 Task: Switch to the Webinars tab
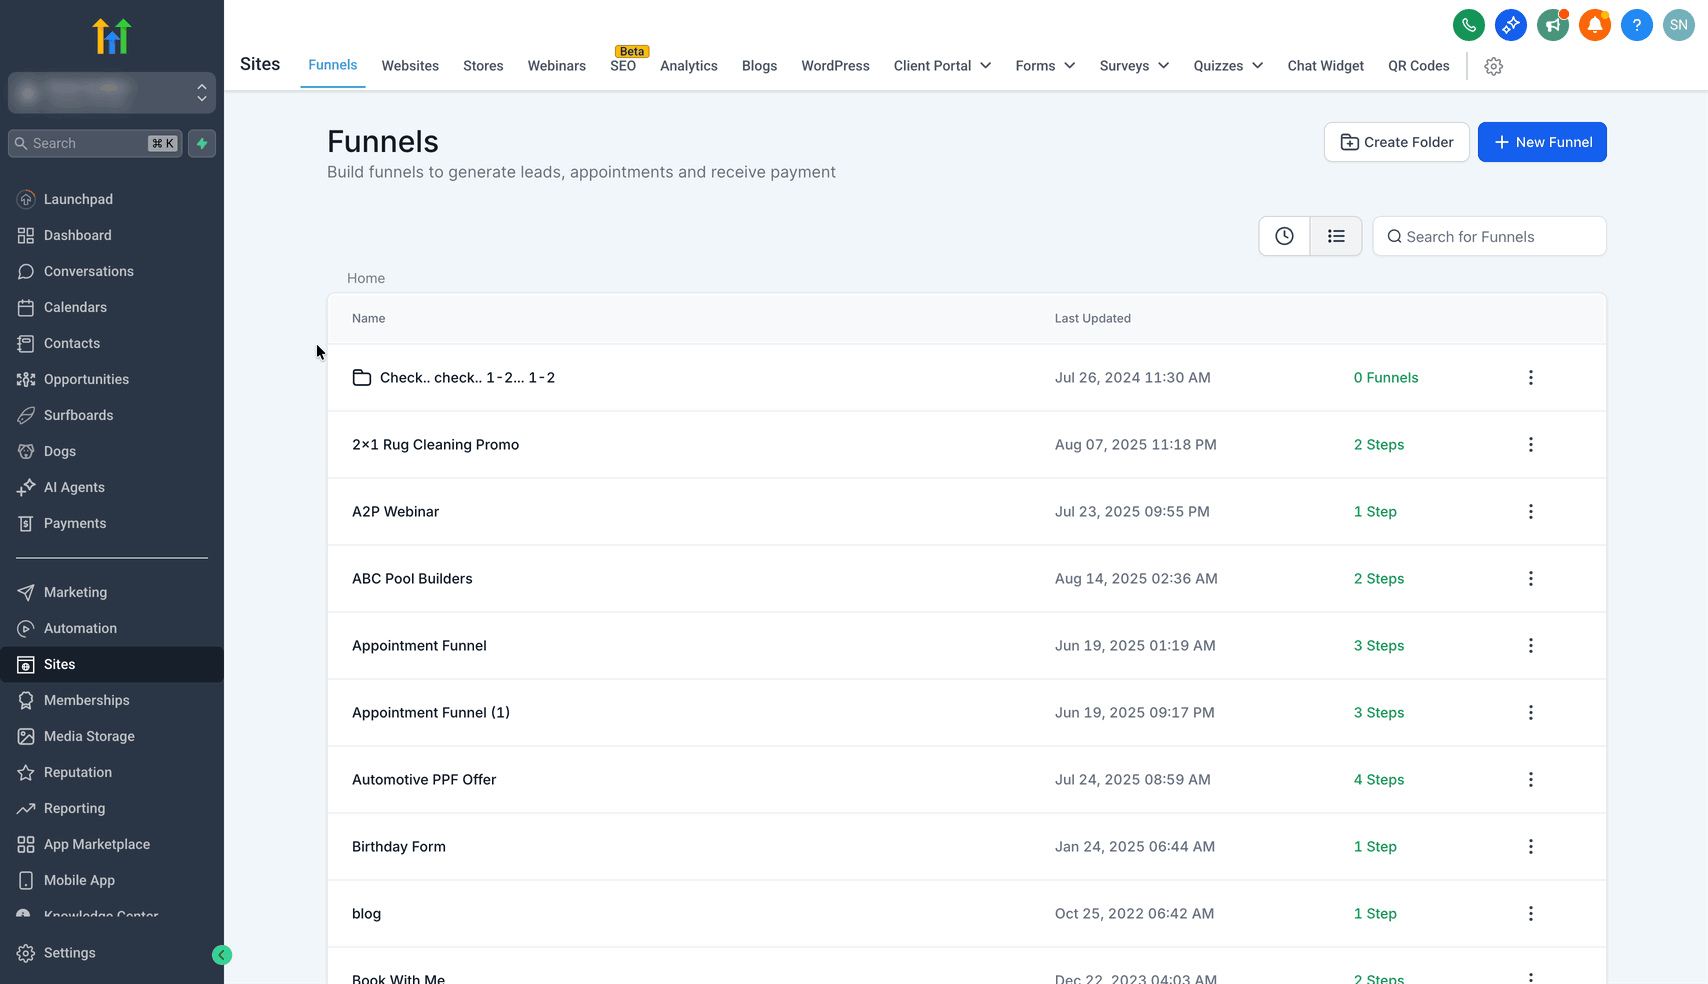tap(557, 66)
